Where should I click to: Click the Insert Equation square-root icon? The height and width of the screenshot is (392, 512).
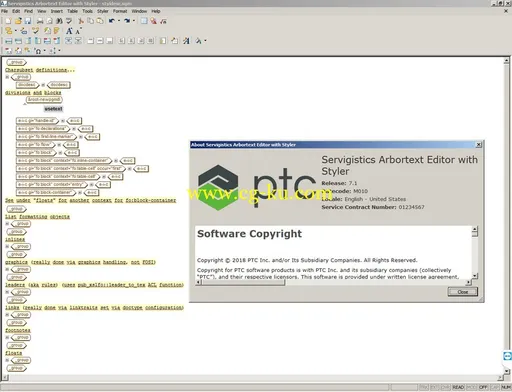pyautogui.click(x=163, y=21)
